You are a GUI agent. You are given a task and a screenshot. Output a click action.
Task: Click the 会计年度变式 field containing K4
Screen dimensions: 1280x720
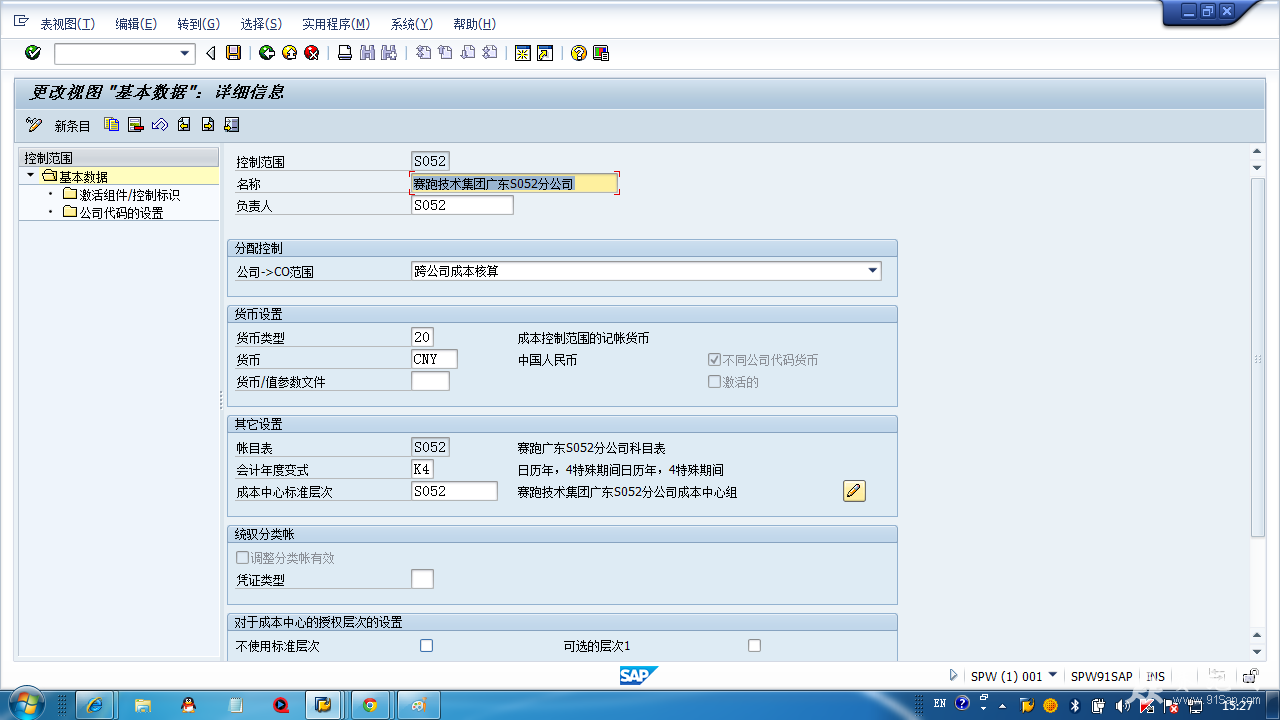point(422,469)
